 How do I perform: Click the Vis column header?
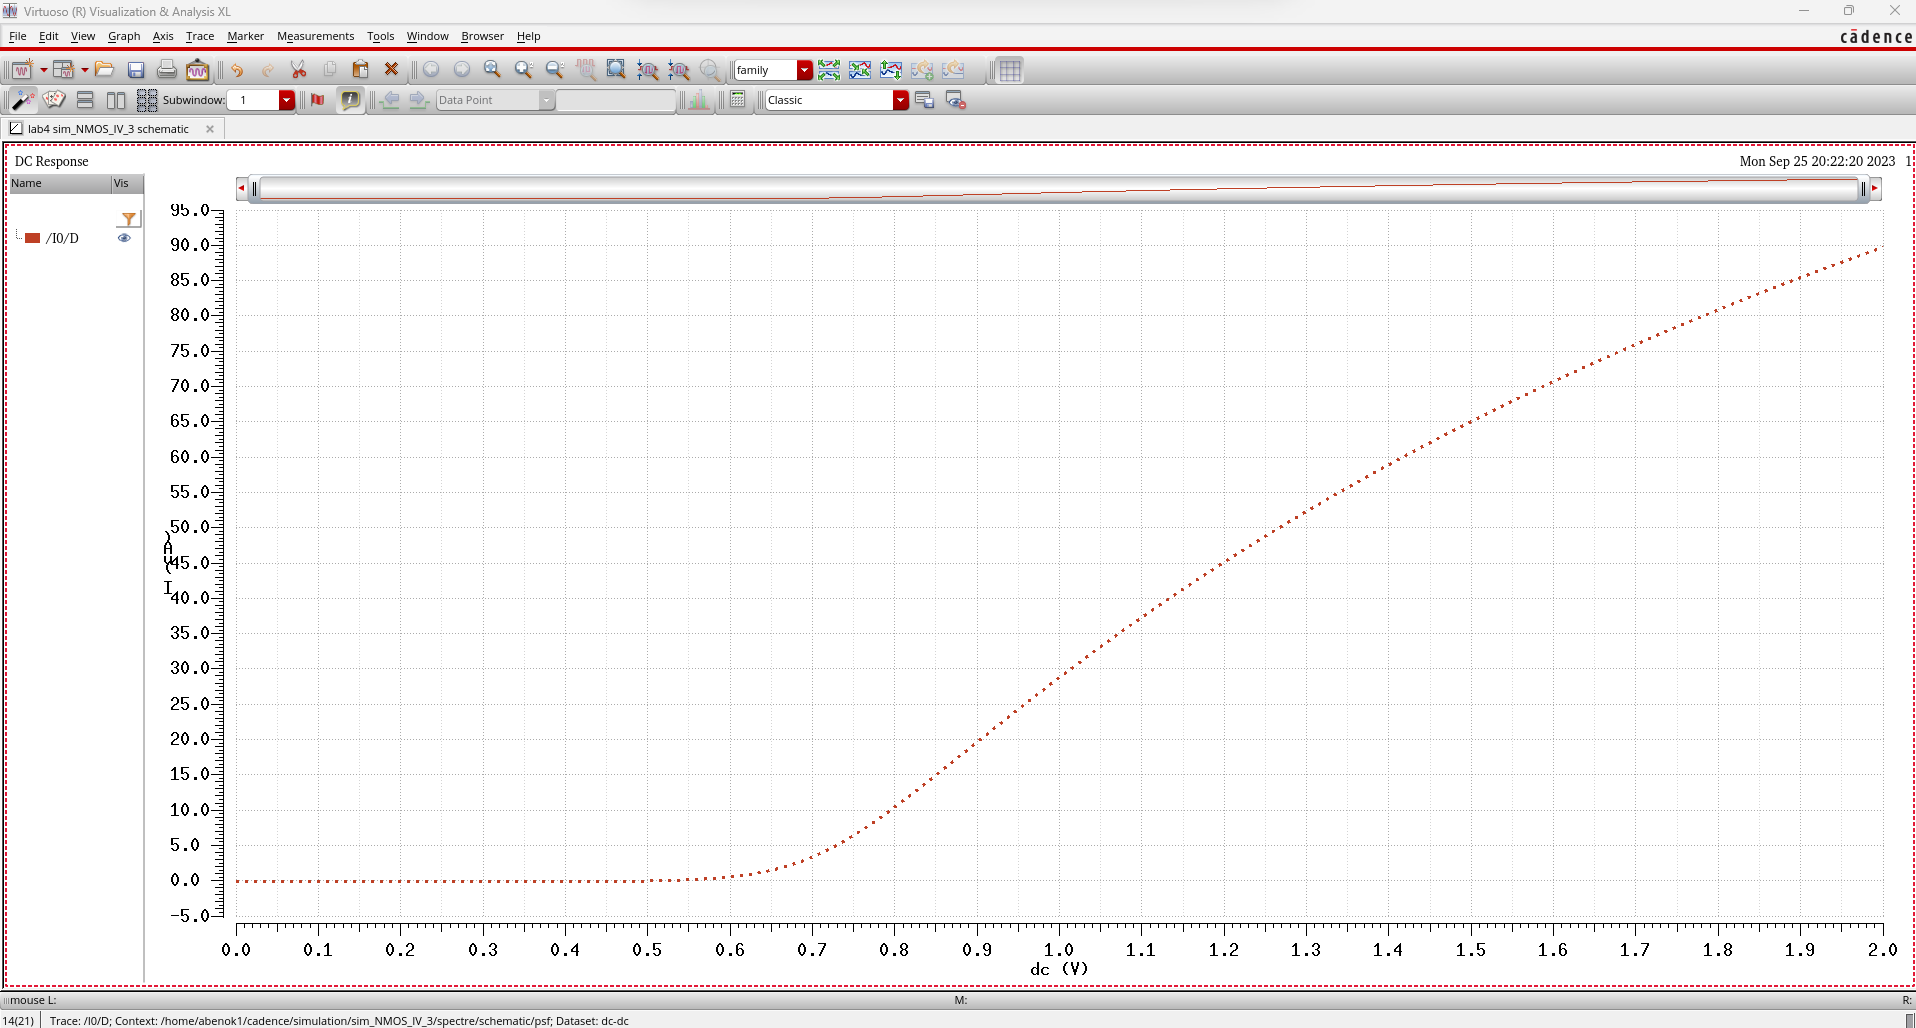click(x=127, y=183)
